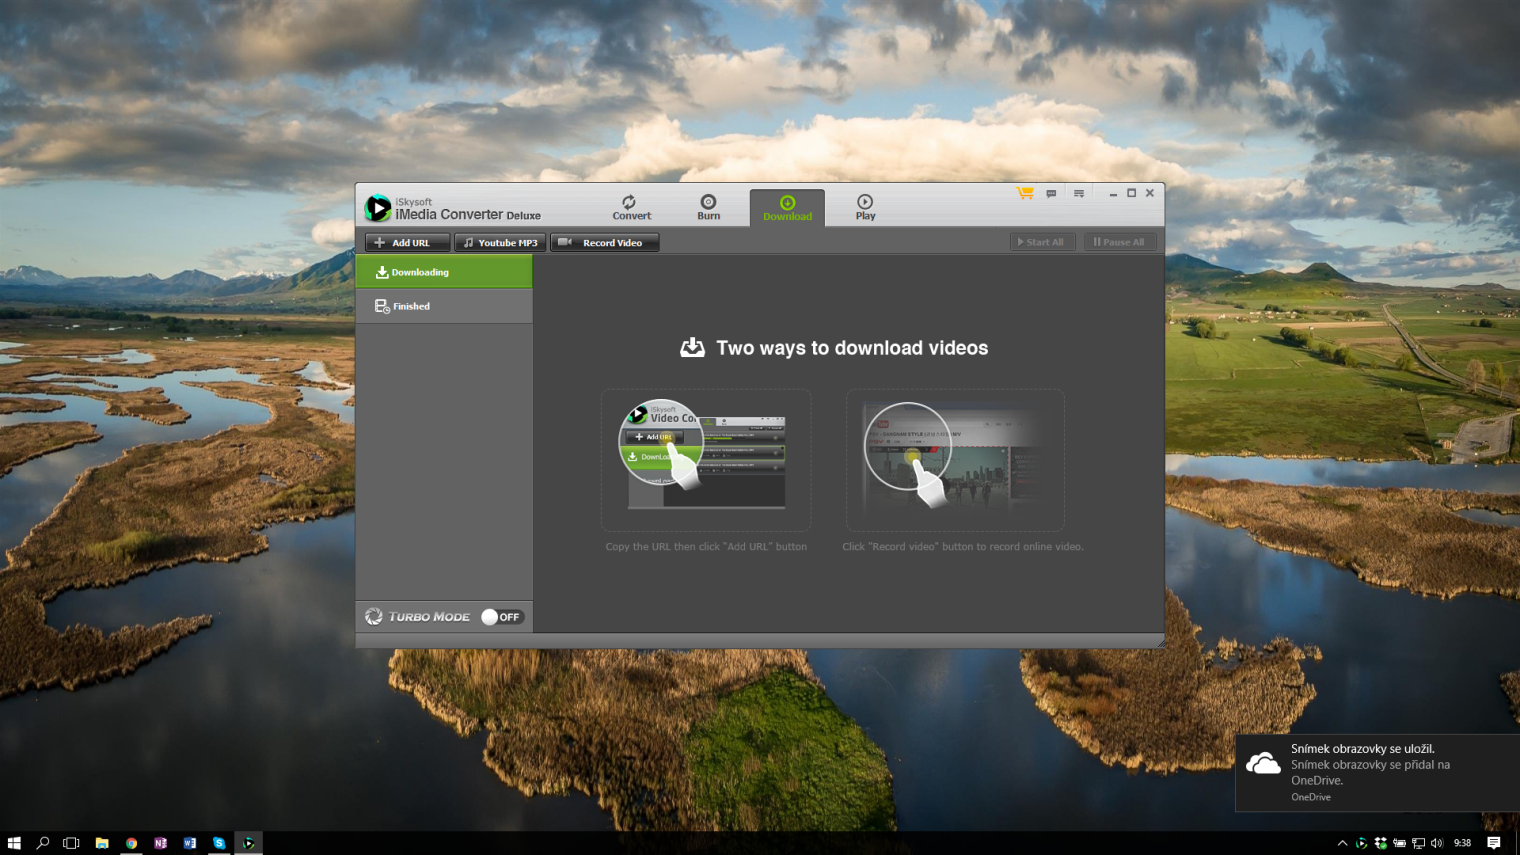Expand hidden system tray icons

pos(1342,843)
